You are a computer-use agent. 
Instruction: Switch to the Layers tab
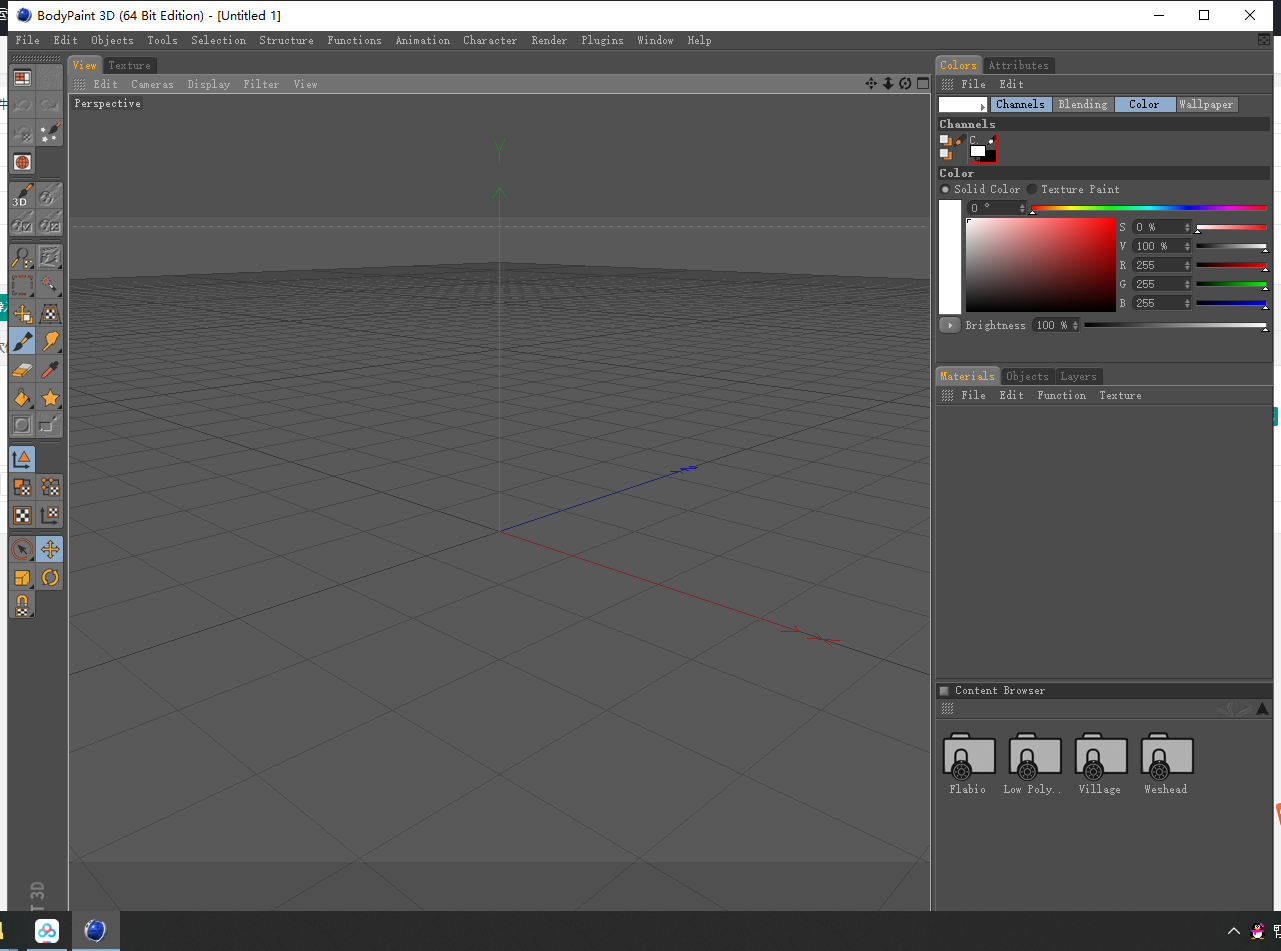tap(1078, 376)
